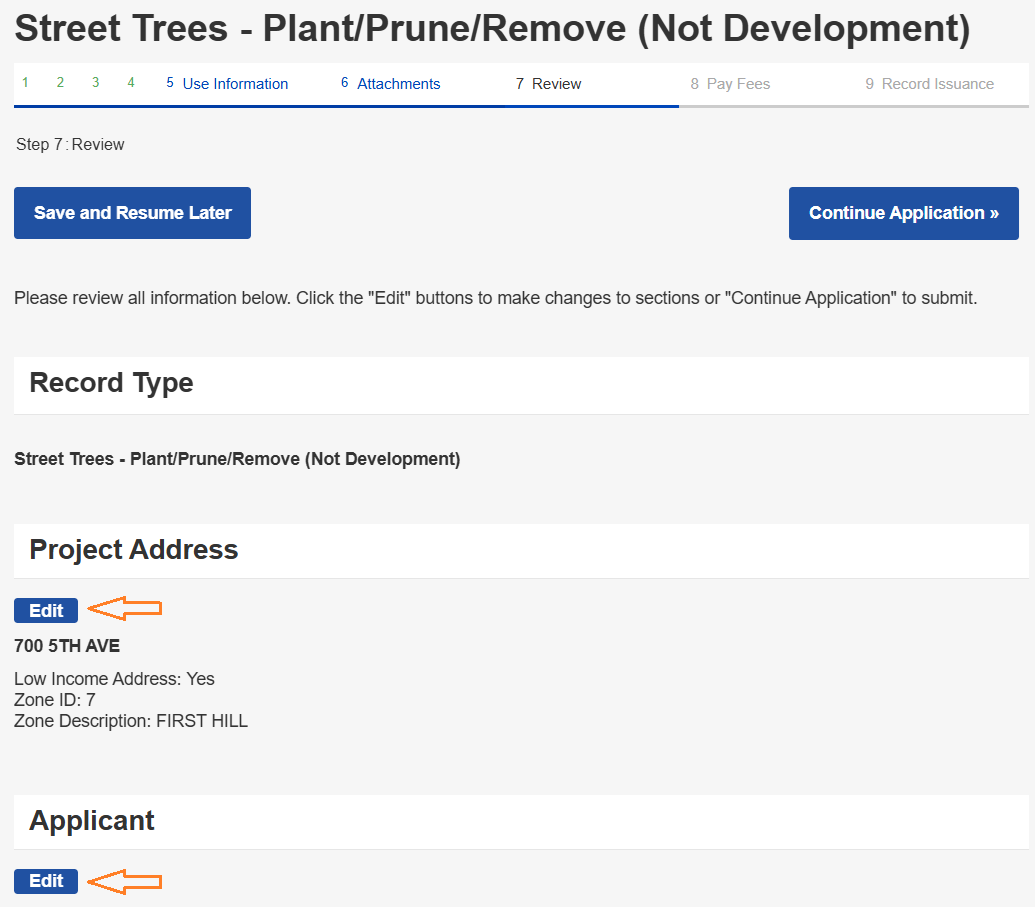Image resolution: width=1035 pixels, height=907 pixels.
Task: Open step 6 Attachments
Action: pos(391,84)
